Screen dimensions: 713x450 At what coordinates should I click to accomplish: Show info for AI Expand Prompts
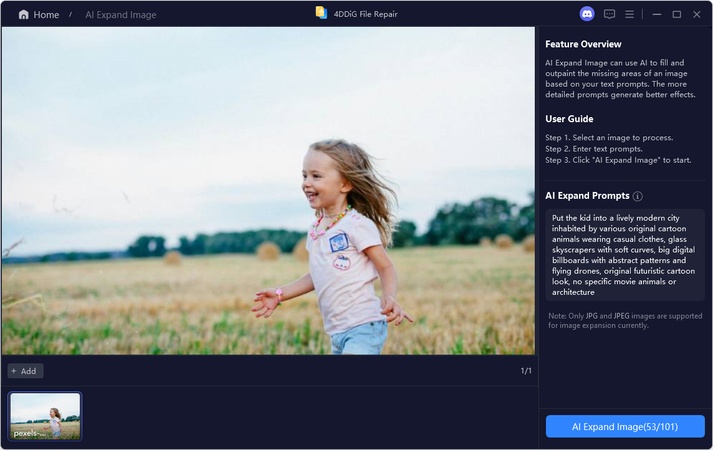(638, 196)
